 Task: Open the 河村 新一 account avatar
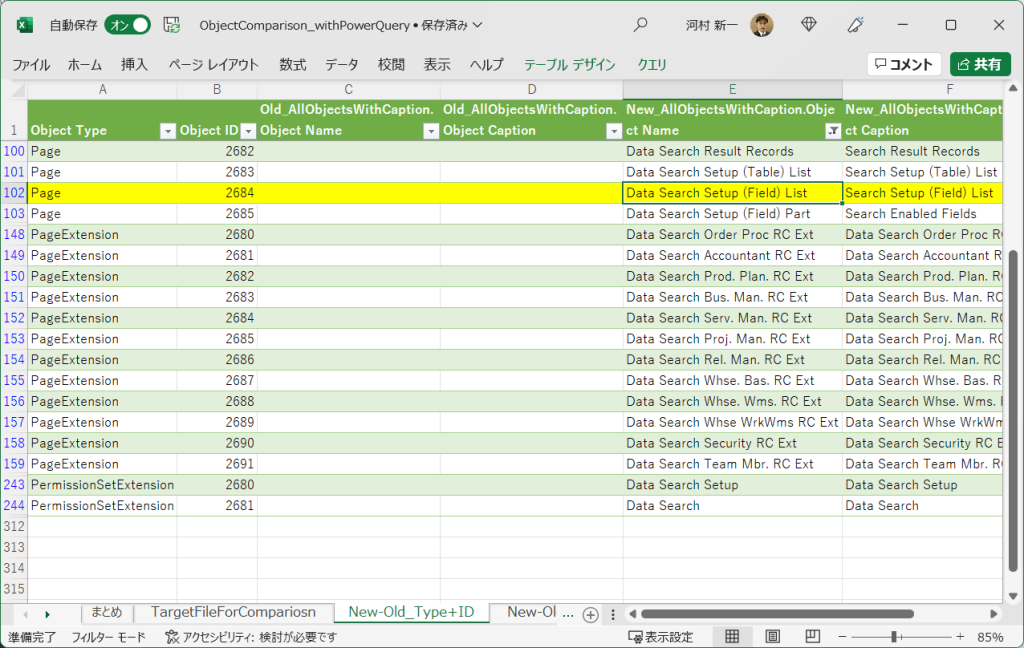pyautogui.click(x=762, y=25)
